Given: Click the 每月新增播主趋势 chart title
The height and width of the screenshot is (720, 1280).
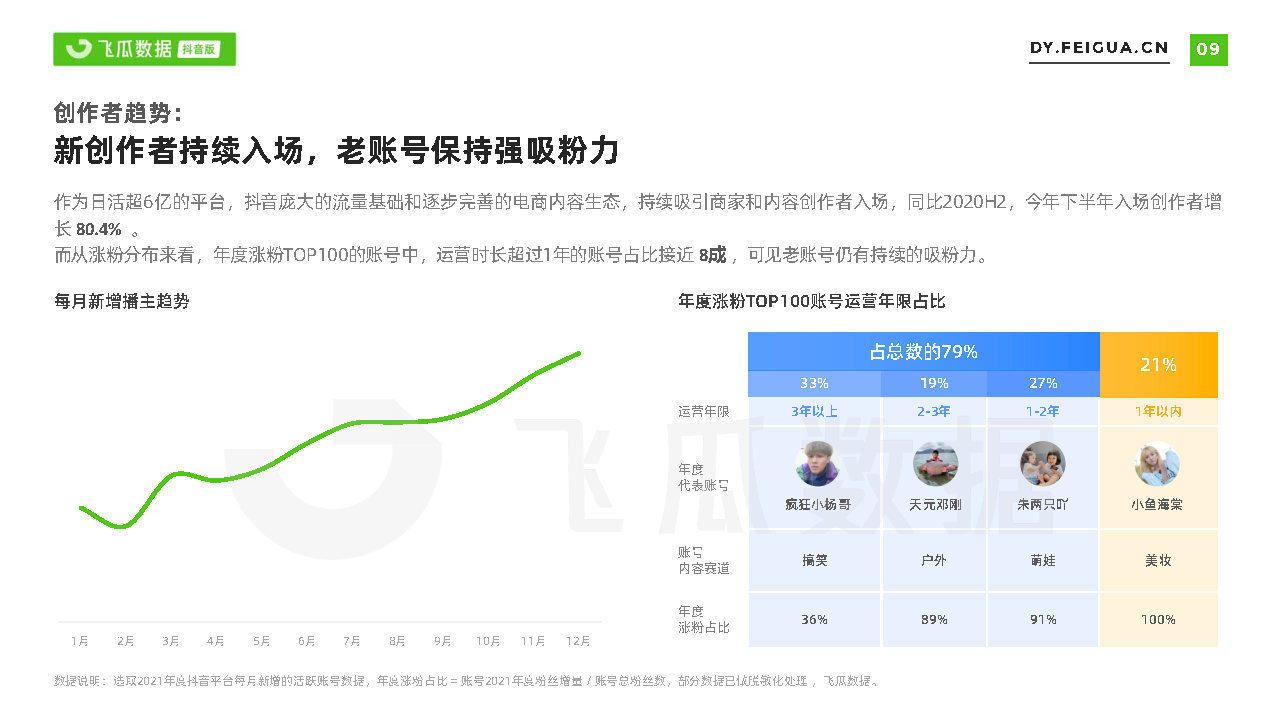Looking at the screenshot, I should pyautogui.click(x=122, y=301).
